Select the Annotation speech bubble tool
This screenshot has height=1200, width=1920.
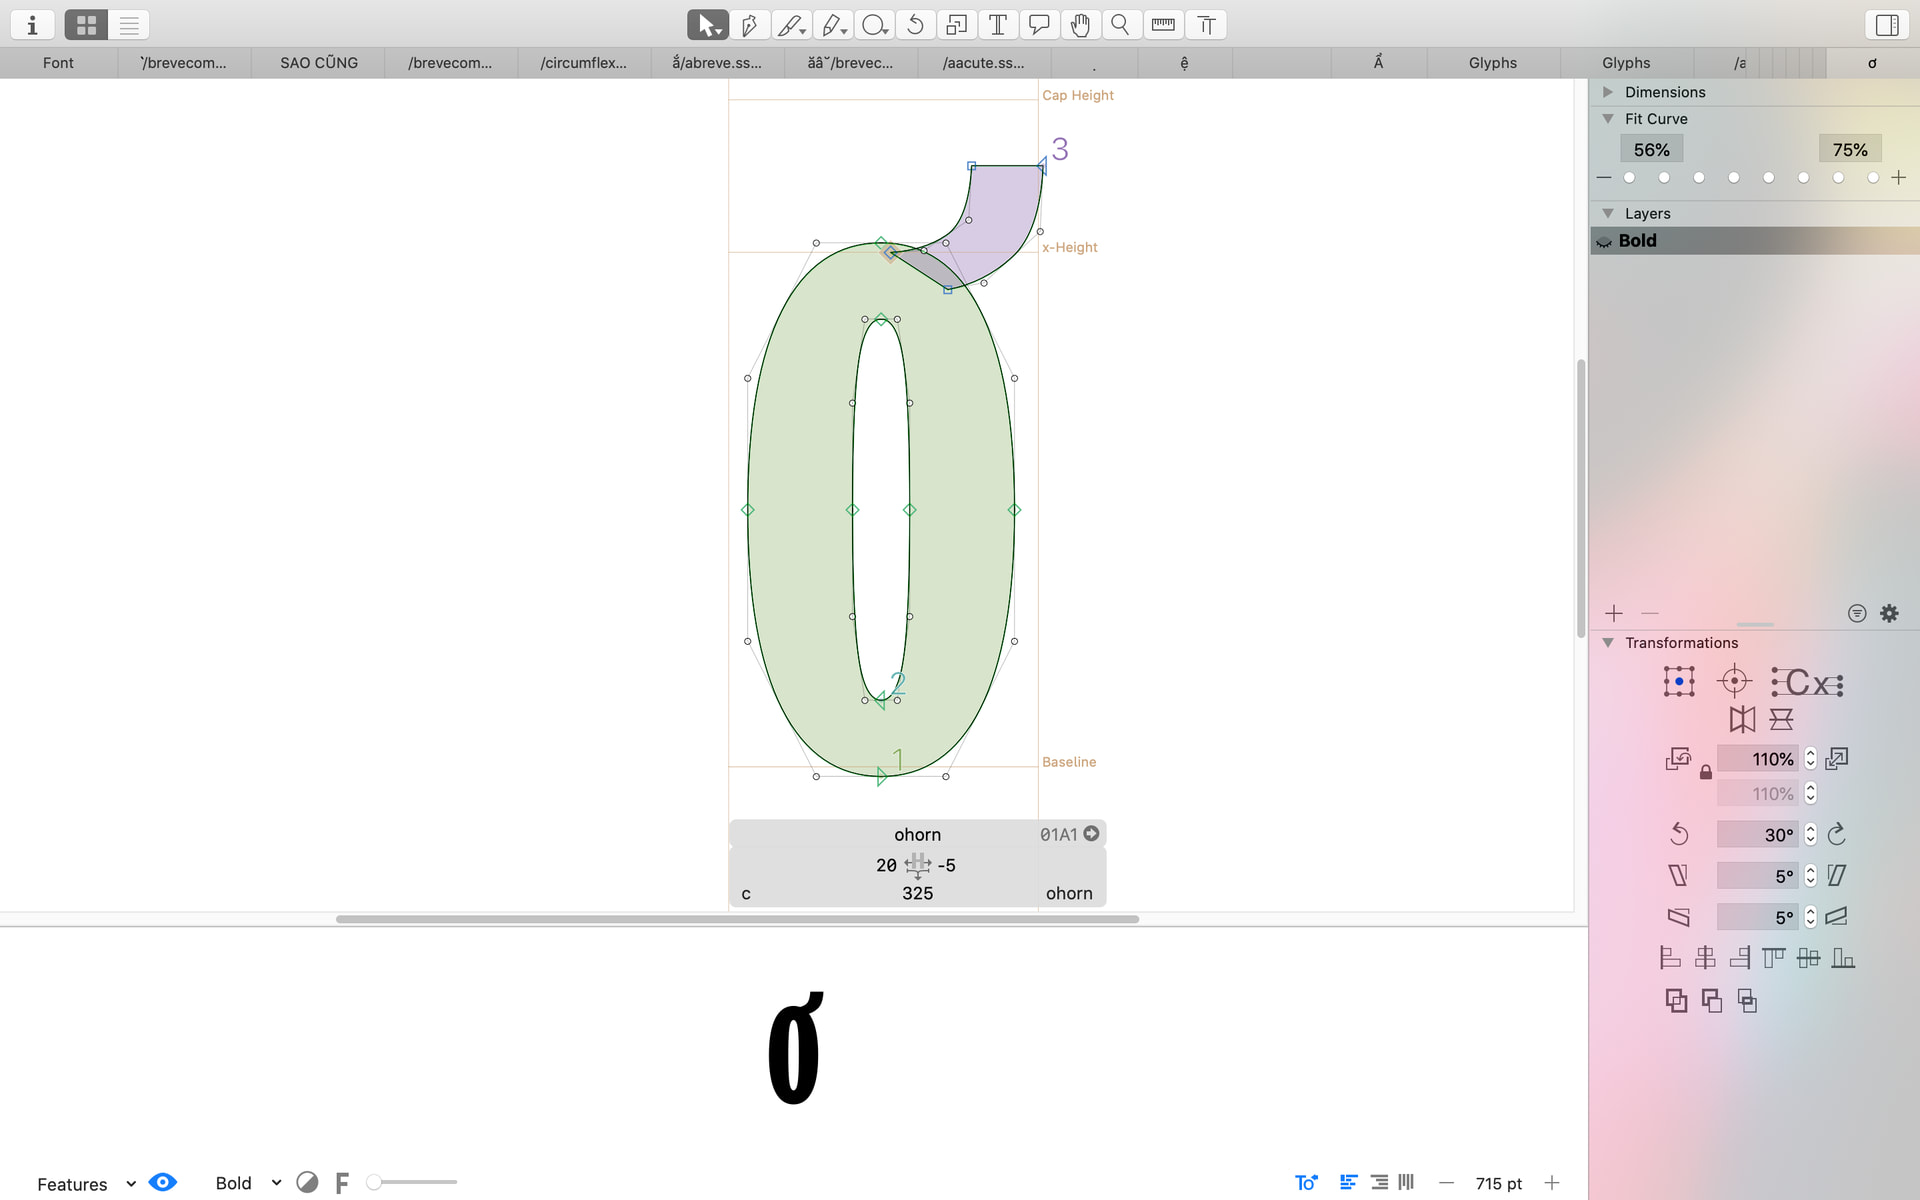point(1039,25)
